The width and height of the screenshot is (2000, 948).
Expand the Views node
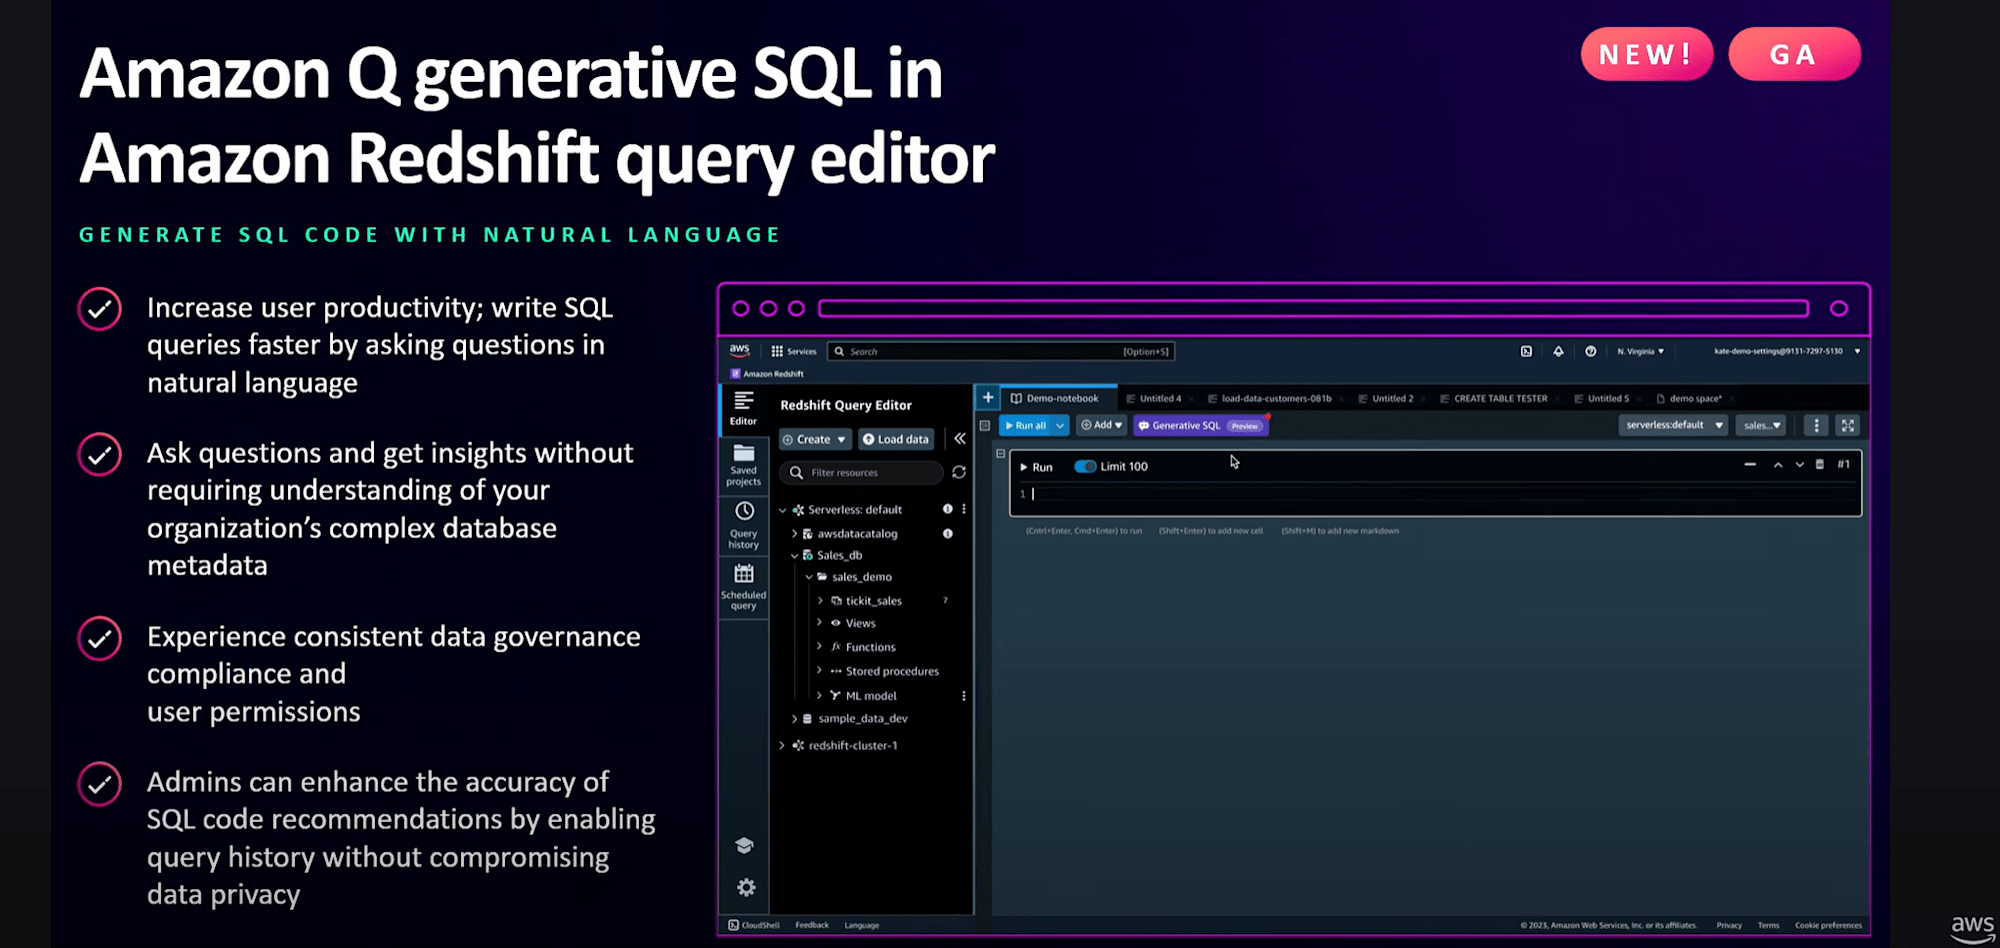(x=820, y=623)
